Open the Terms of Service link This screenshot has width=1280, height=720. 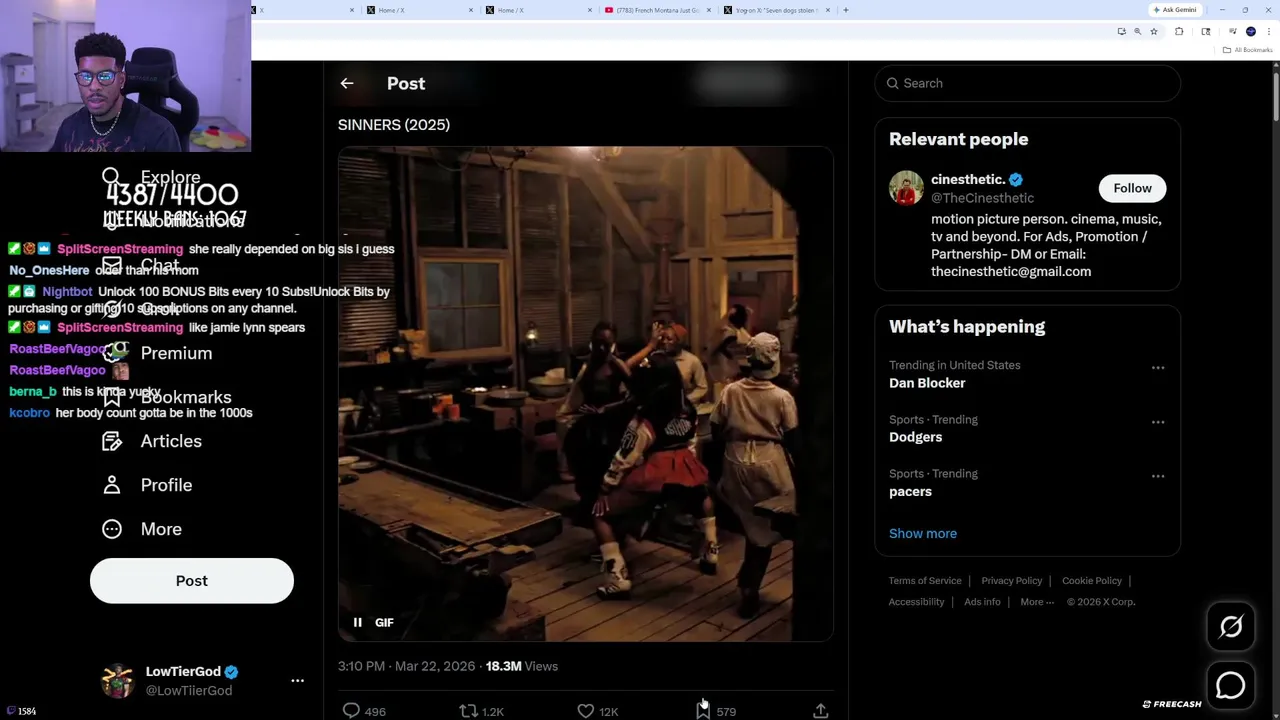pyautogui.click(x=925, y=581)
